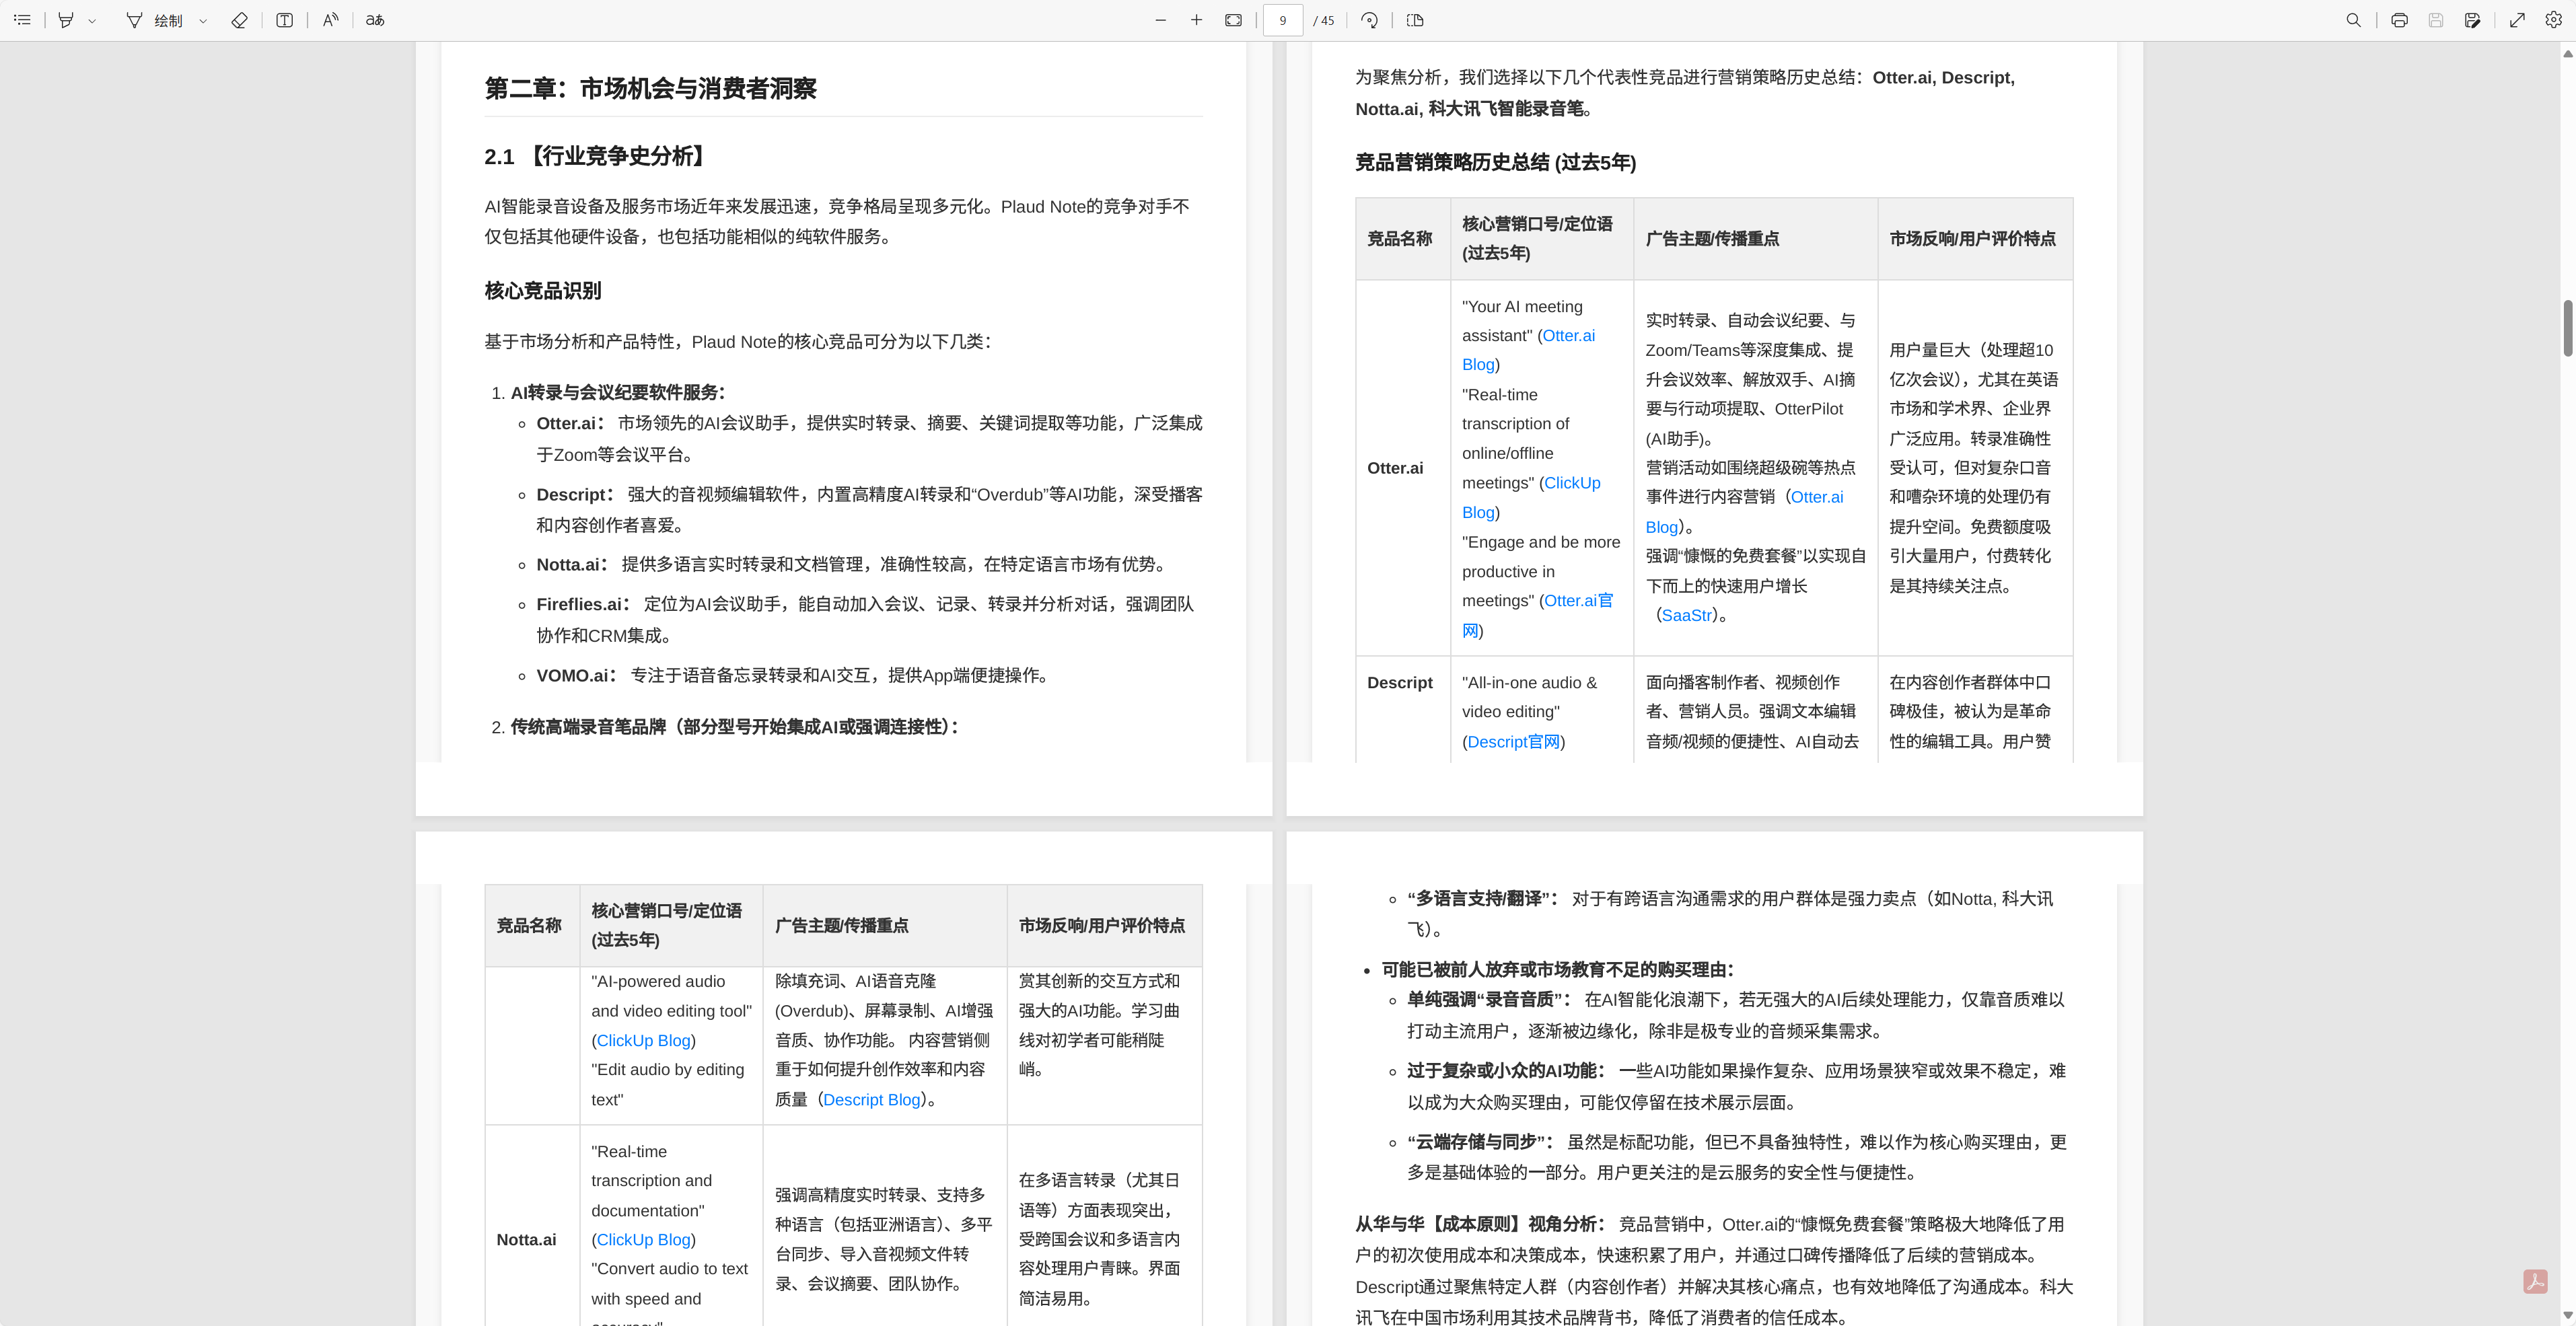
Task: Print the PDF document
Action: [2398, 20]
